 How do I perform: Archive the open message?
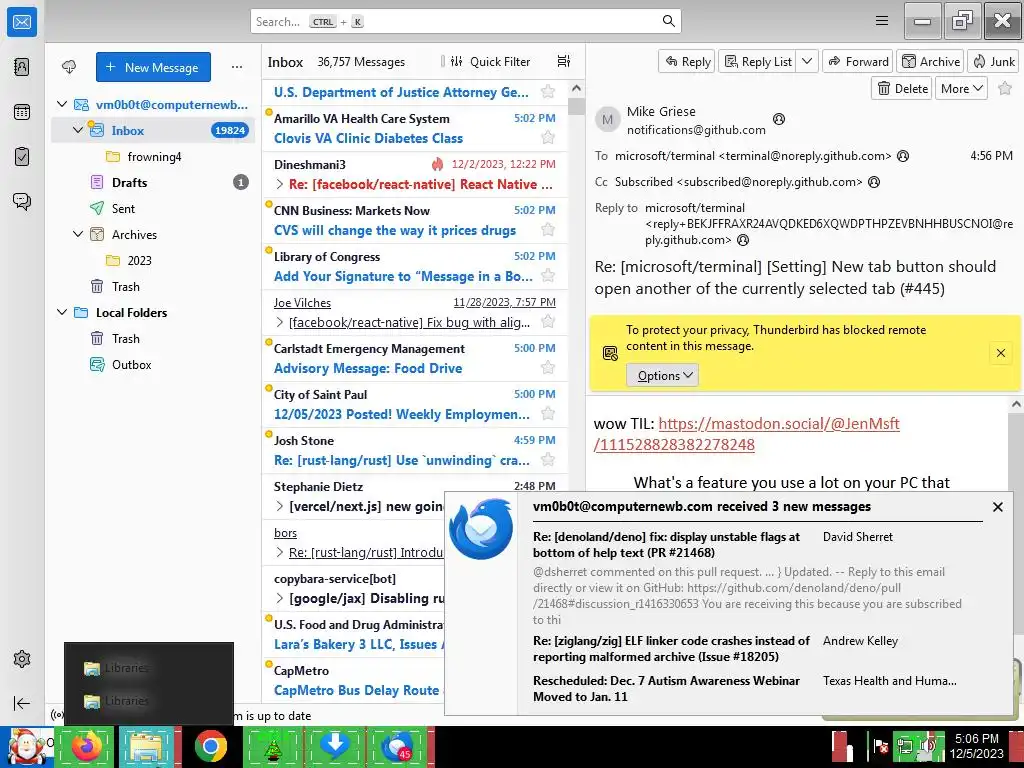coord(931,61)
